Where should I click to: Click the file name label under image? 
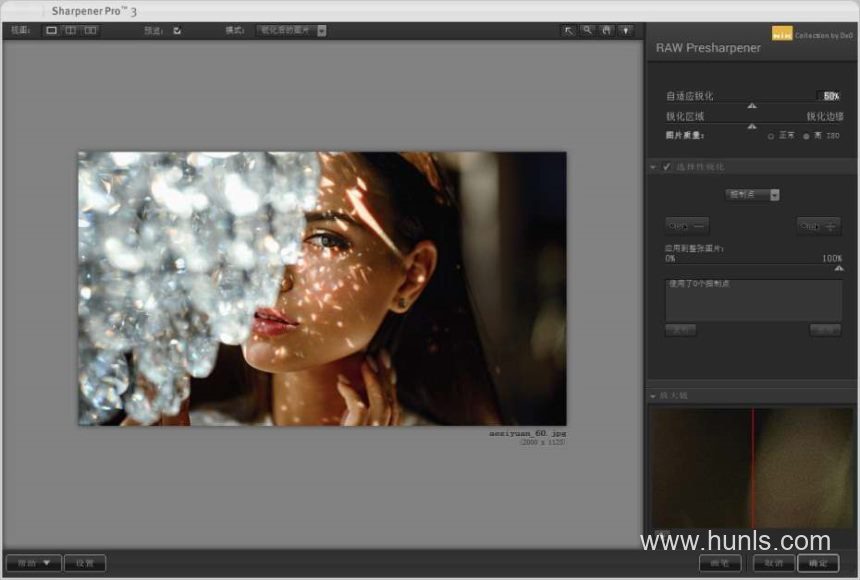pyautogui.click(x=528, y=433)
